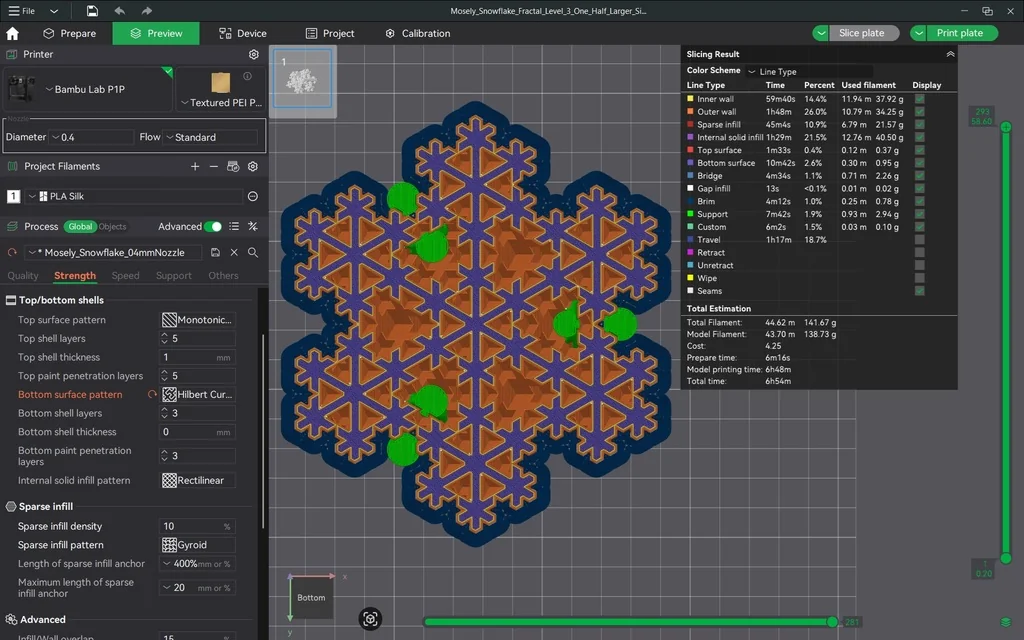Open the nozzle Diameter dropdown
Screen dimensions: 1024x640
pyautogui.click(x=92, y=137)
